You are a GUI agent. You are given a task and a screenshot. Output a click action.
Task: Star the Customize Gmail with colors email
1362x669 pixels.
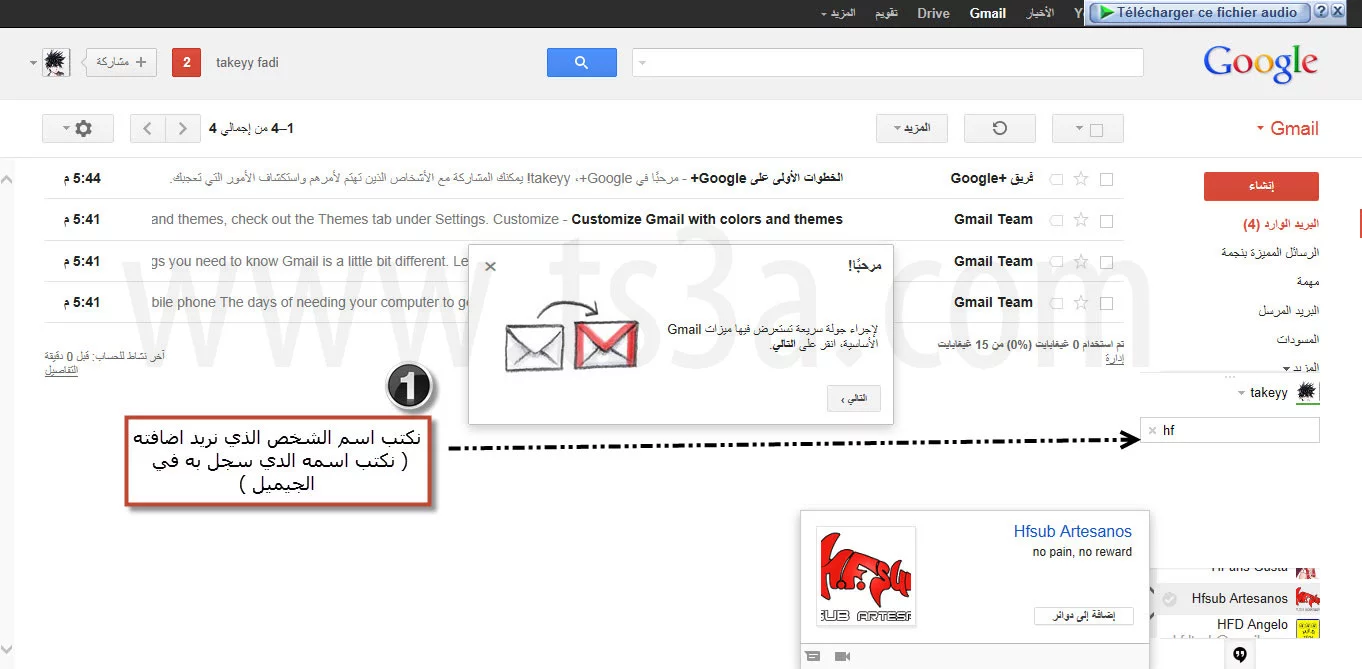pos(1080,220)
